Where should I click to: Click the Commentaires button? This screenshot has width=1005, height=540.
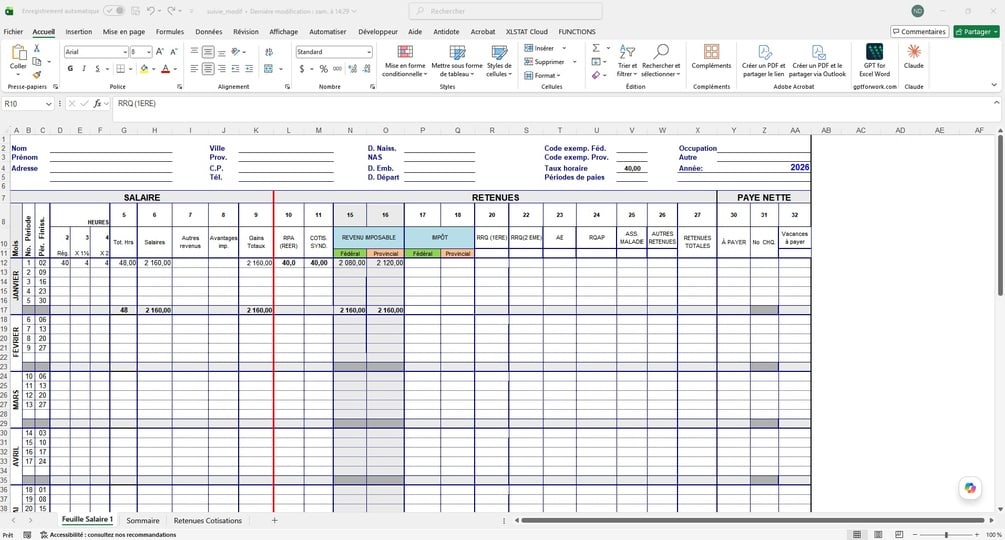coord(920,31)
